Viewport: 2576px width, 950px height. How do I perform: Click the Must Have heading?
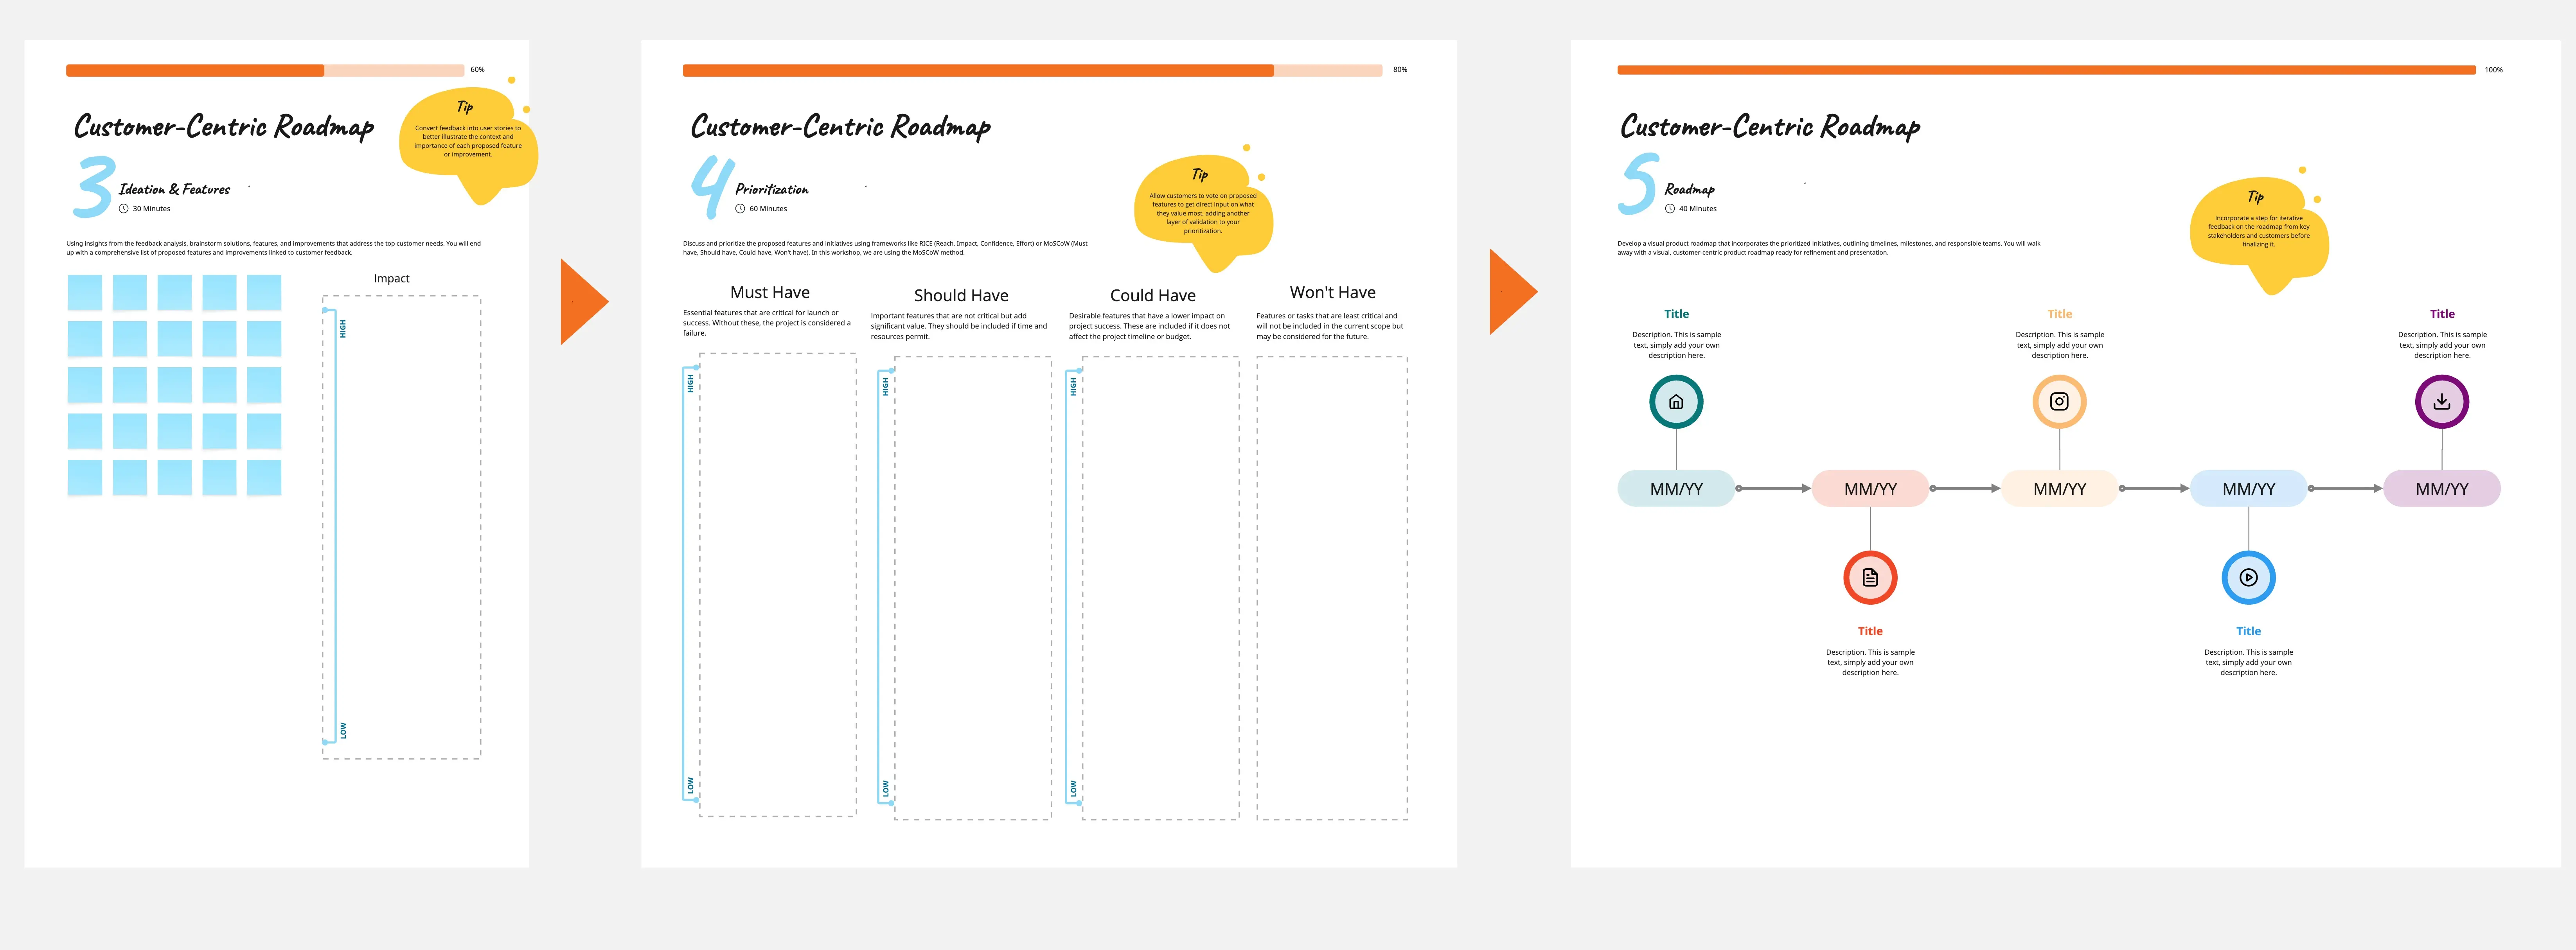770,292
